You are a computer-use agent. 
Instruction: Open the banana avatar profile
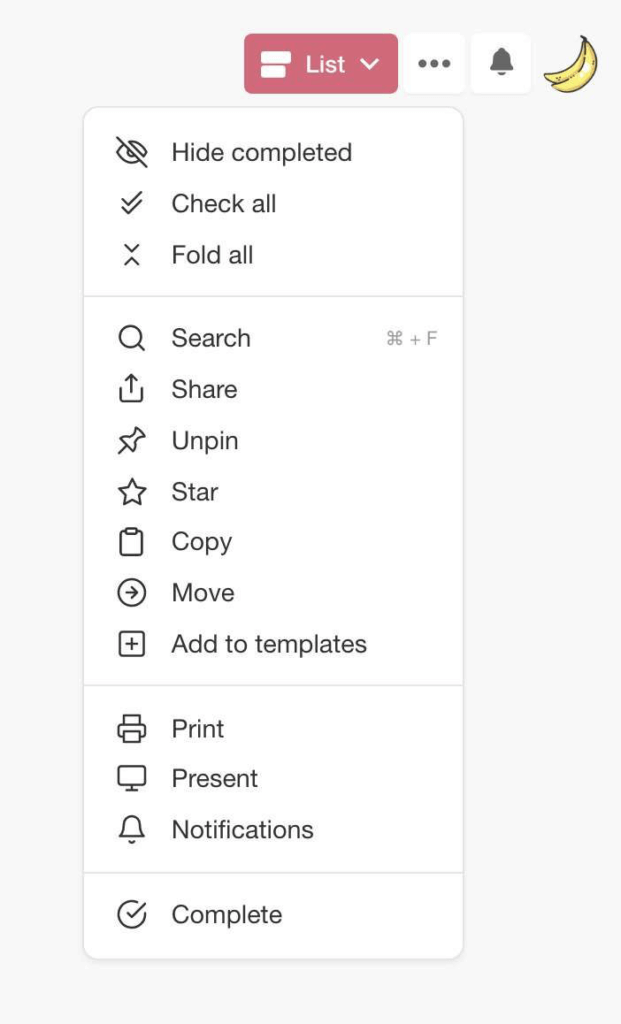point(570,65)
